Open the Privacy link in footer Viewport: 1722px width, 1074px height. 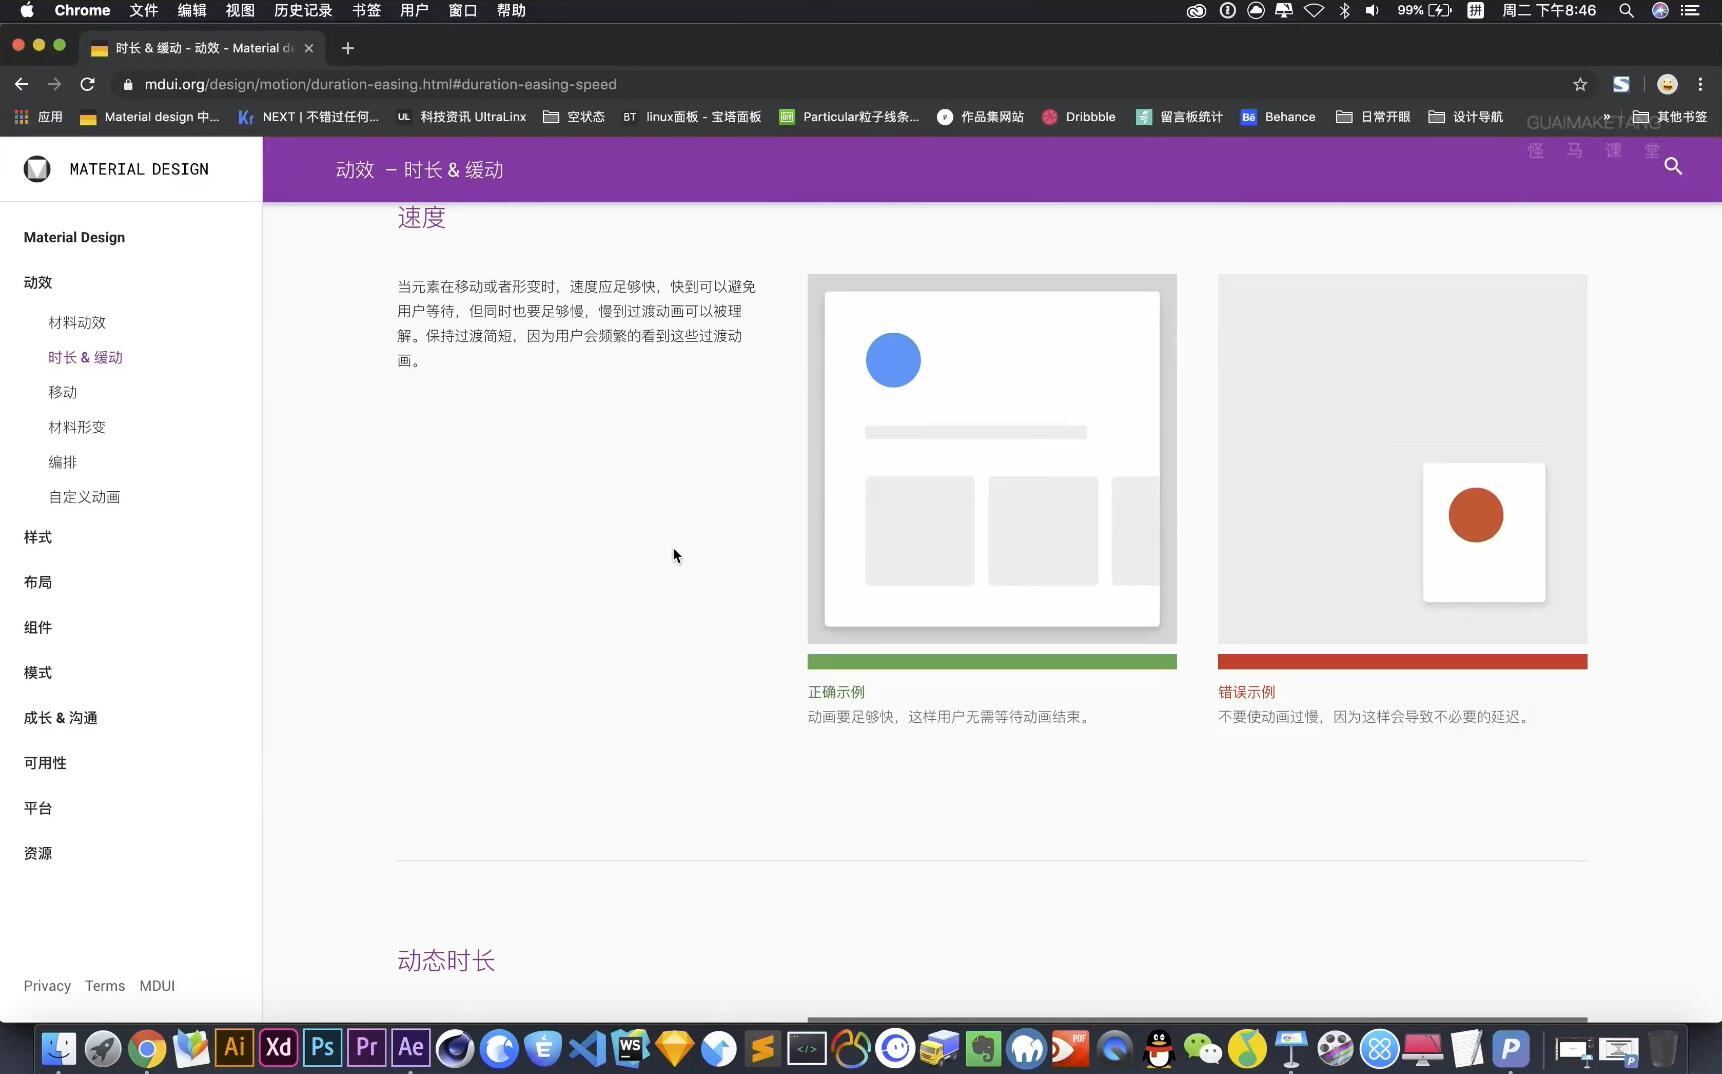click(x=47, y=986)
